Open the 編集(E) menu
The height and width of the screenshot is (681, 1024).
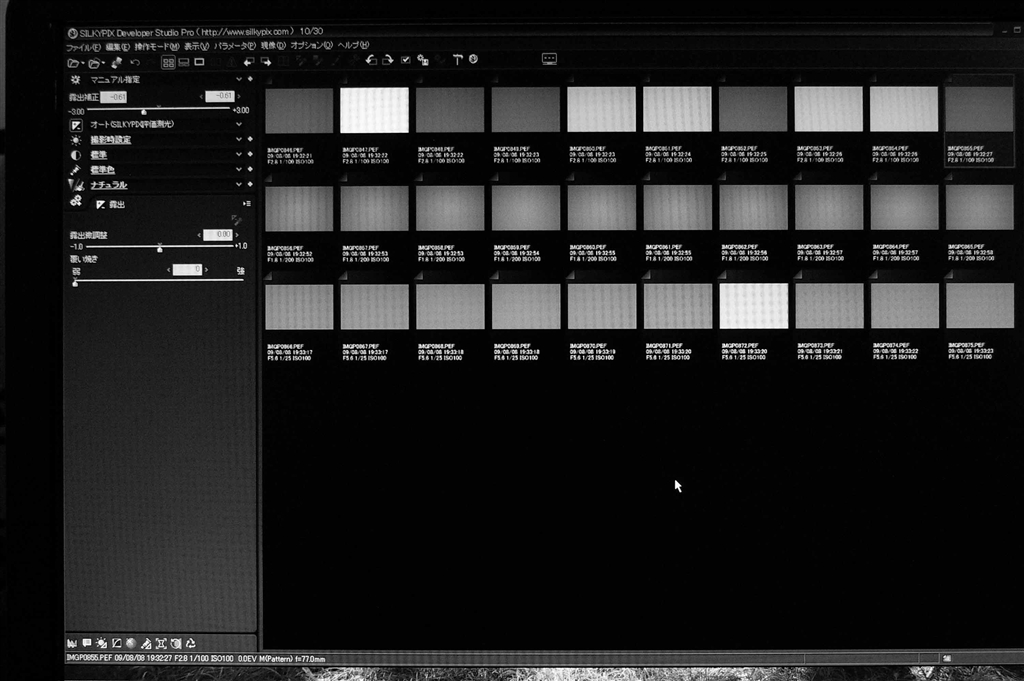click(x=118, y=47)
